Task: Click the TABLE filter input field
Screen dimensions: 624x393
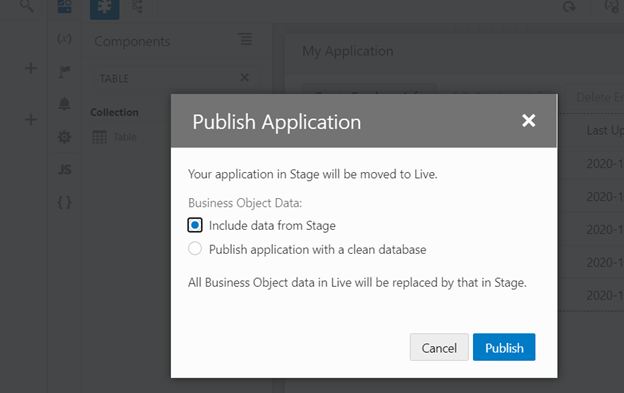Action: tap(167, 78)
